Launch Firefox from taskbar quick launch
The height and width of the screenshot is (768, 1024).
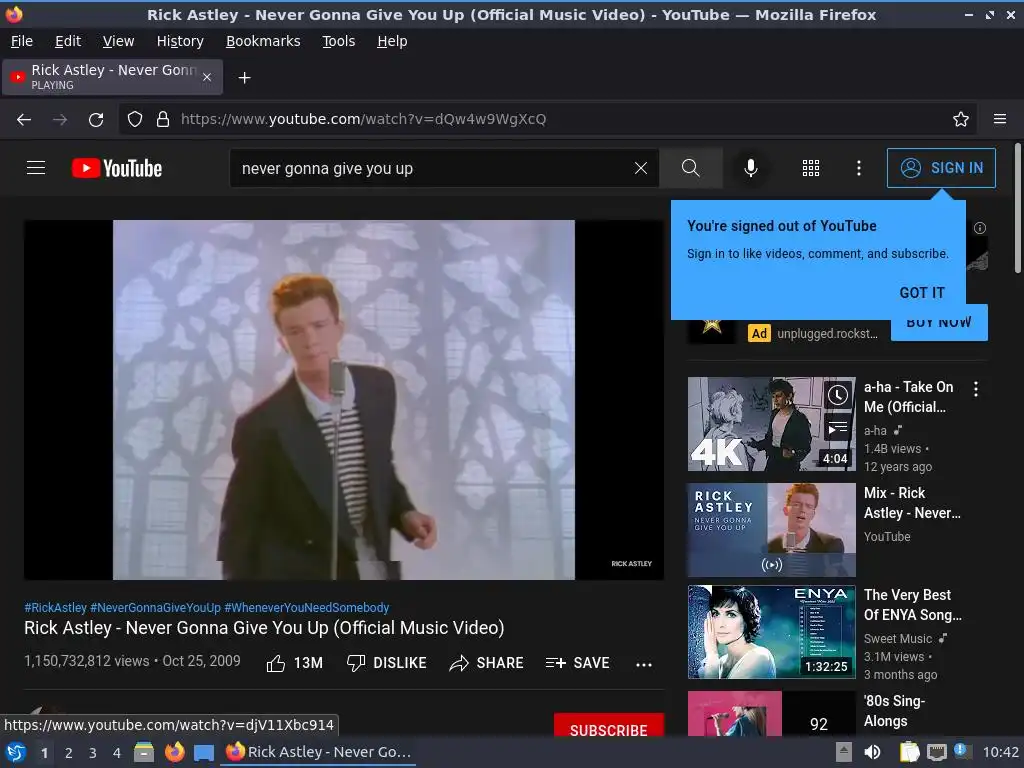pyautogui.click(x=174, y=752)
